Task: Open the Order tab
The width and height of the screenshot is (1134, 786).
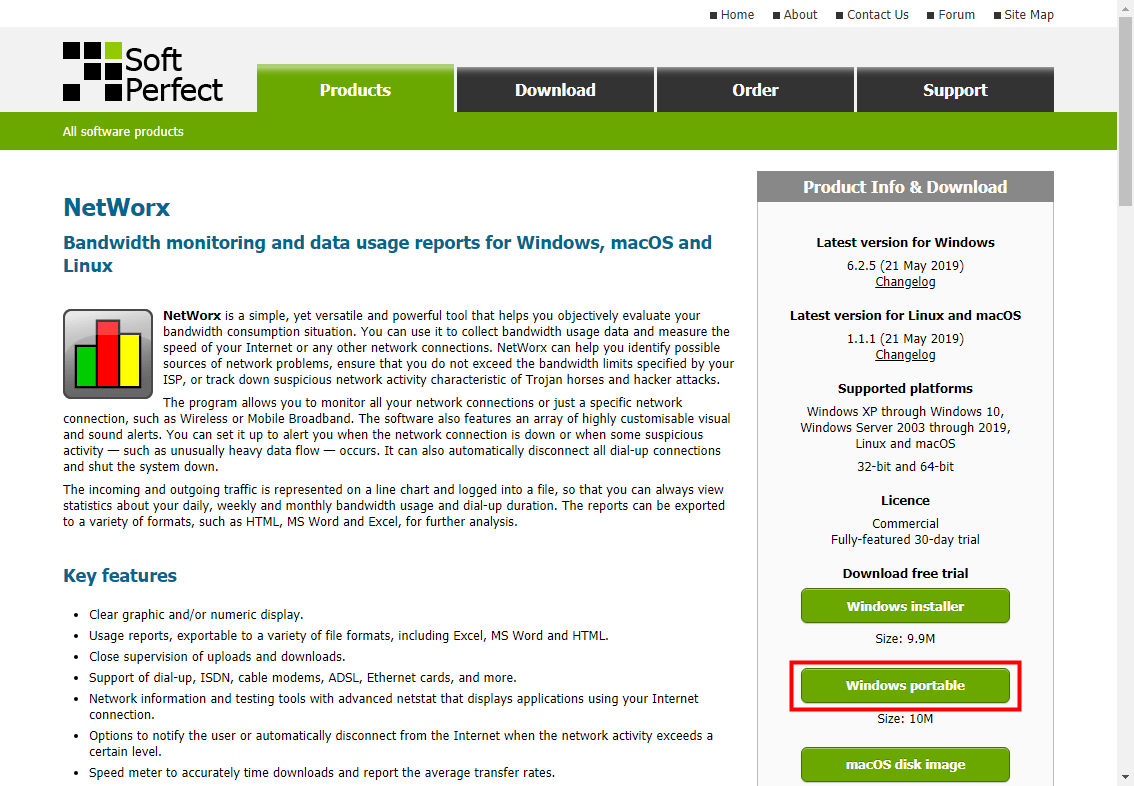Action: [x=755, y=90]
